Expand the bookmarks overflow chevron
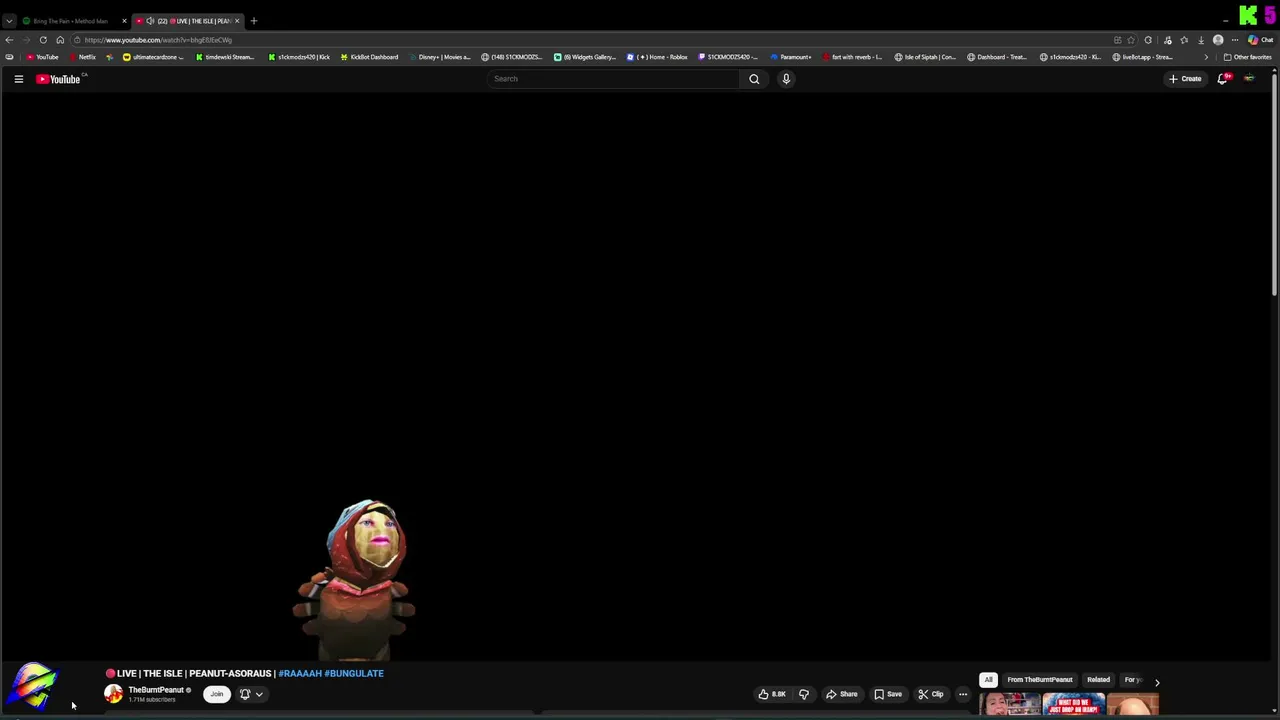Viewport: 1280px width, 720px height. point(1206,57)
